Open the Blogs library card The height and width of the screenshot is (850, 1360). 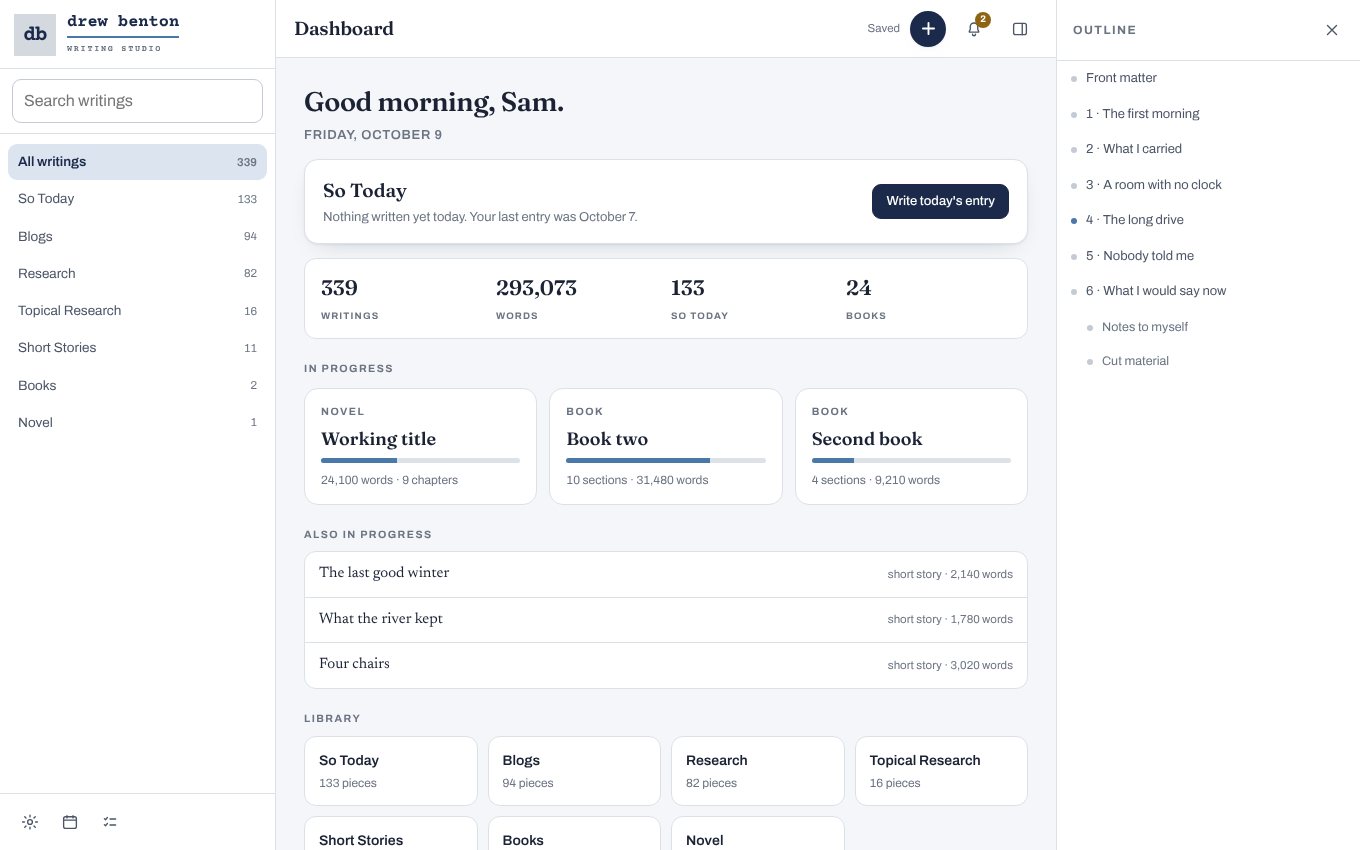click(574, 771)
